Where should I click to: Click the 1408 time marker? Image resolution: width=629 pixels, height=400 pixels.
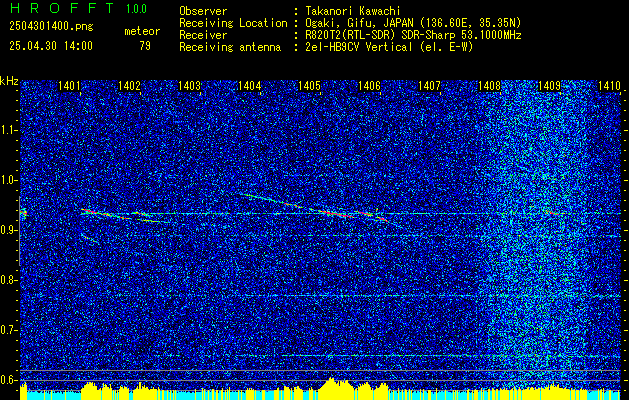(x=489, y=85)
